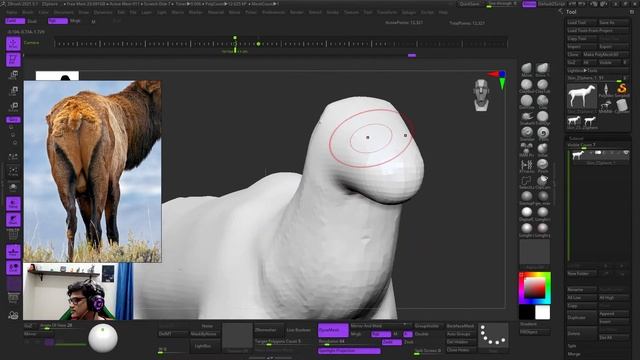Select the Move brush icon
This screenshot has width=640, height=360.
pos(527,68)
